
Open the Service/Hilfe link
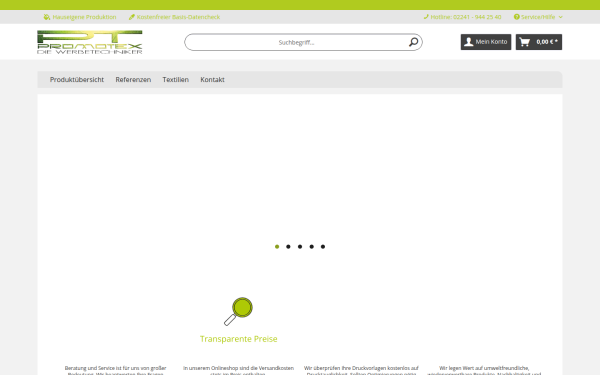pyautogui.click(x=538, y=17)
